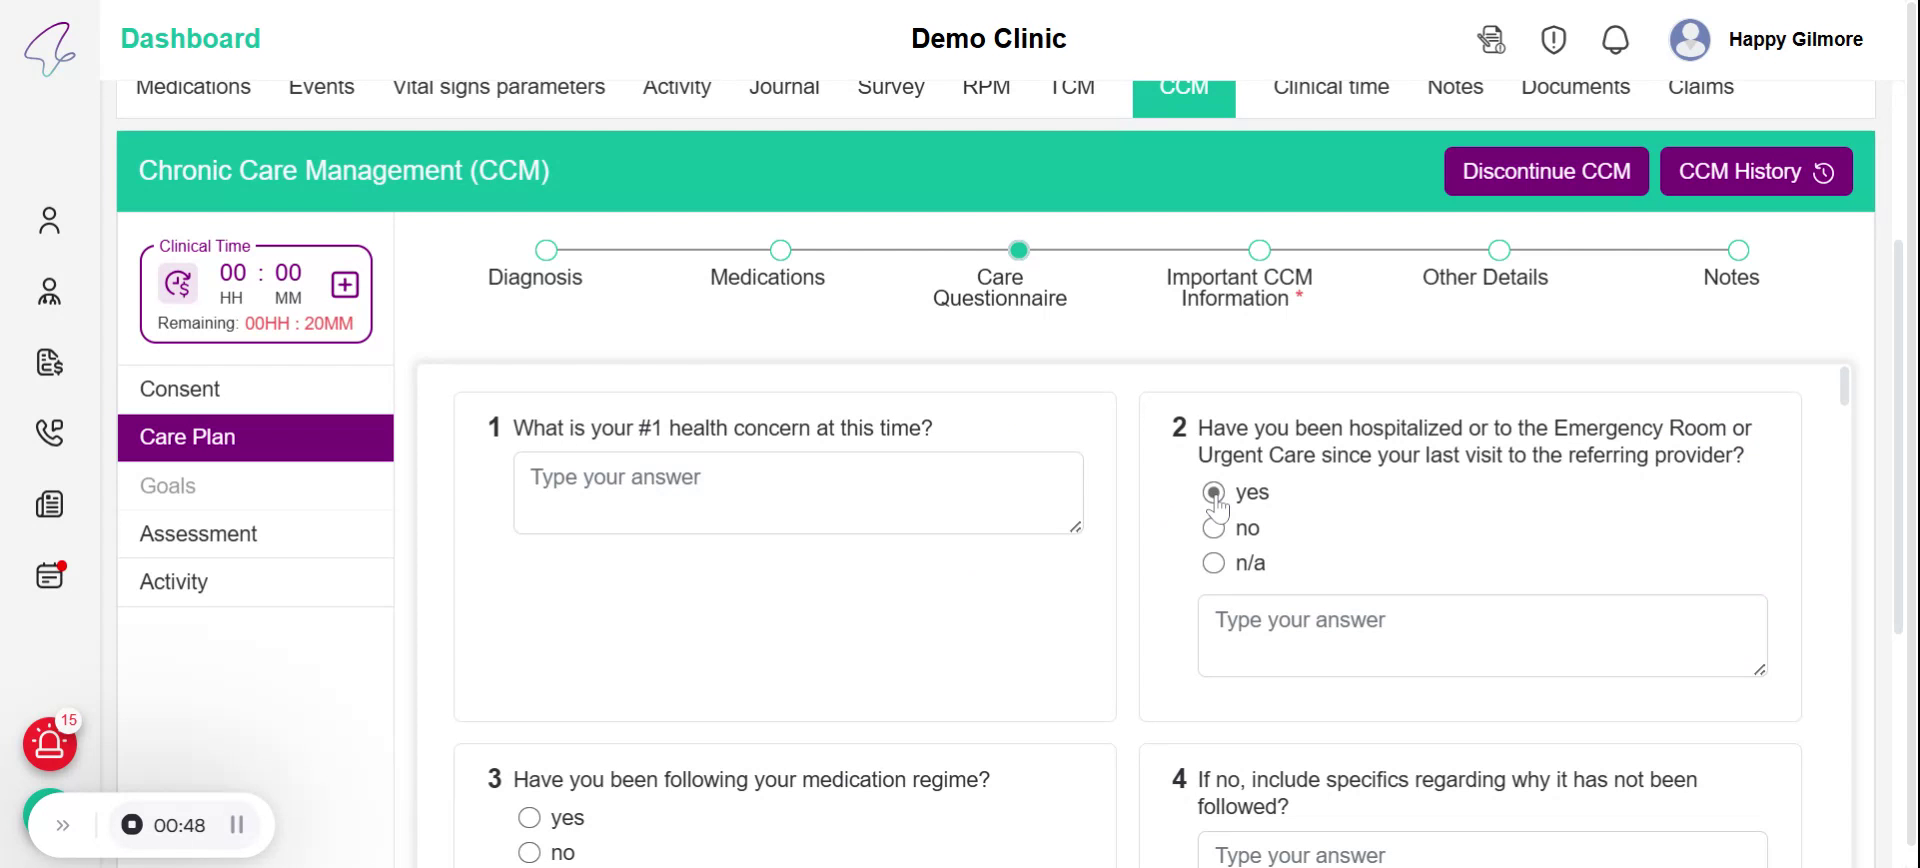Click the billing document sidebar icon
1920x868 pixels.
click(49, 362)
